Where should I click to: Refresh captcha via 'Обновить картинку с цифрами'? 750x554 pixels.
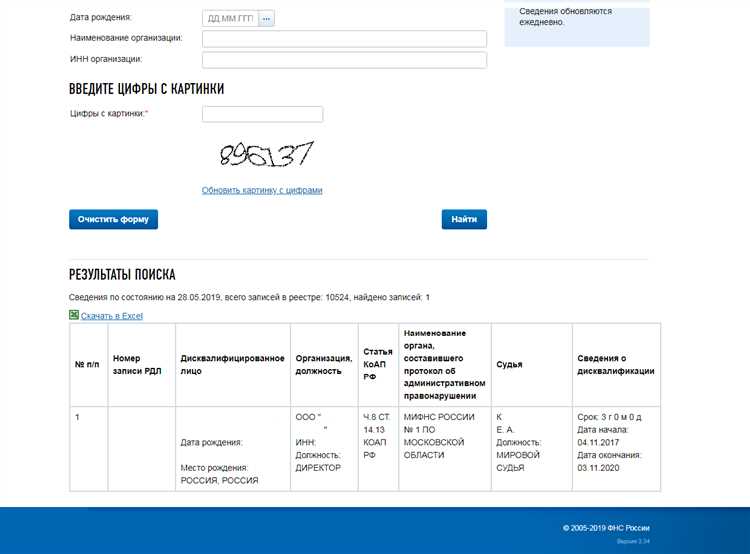[x=262, y=190]
